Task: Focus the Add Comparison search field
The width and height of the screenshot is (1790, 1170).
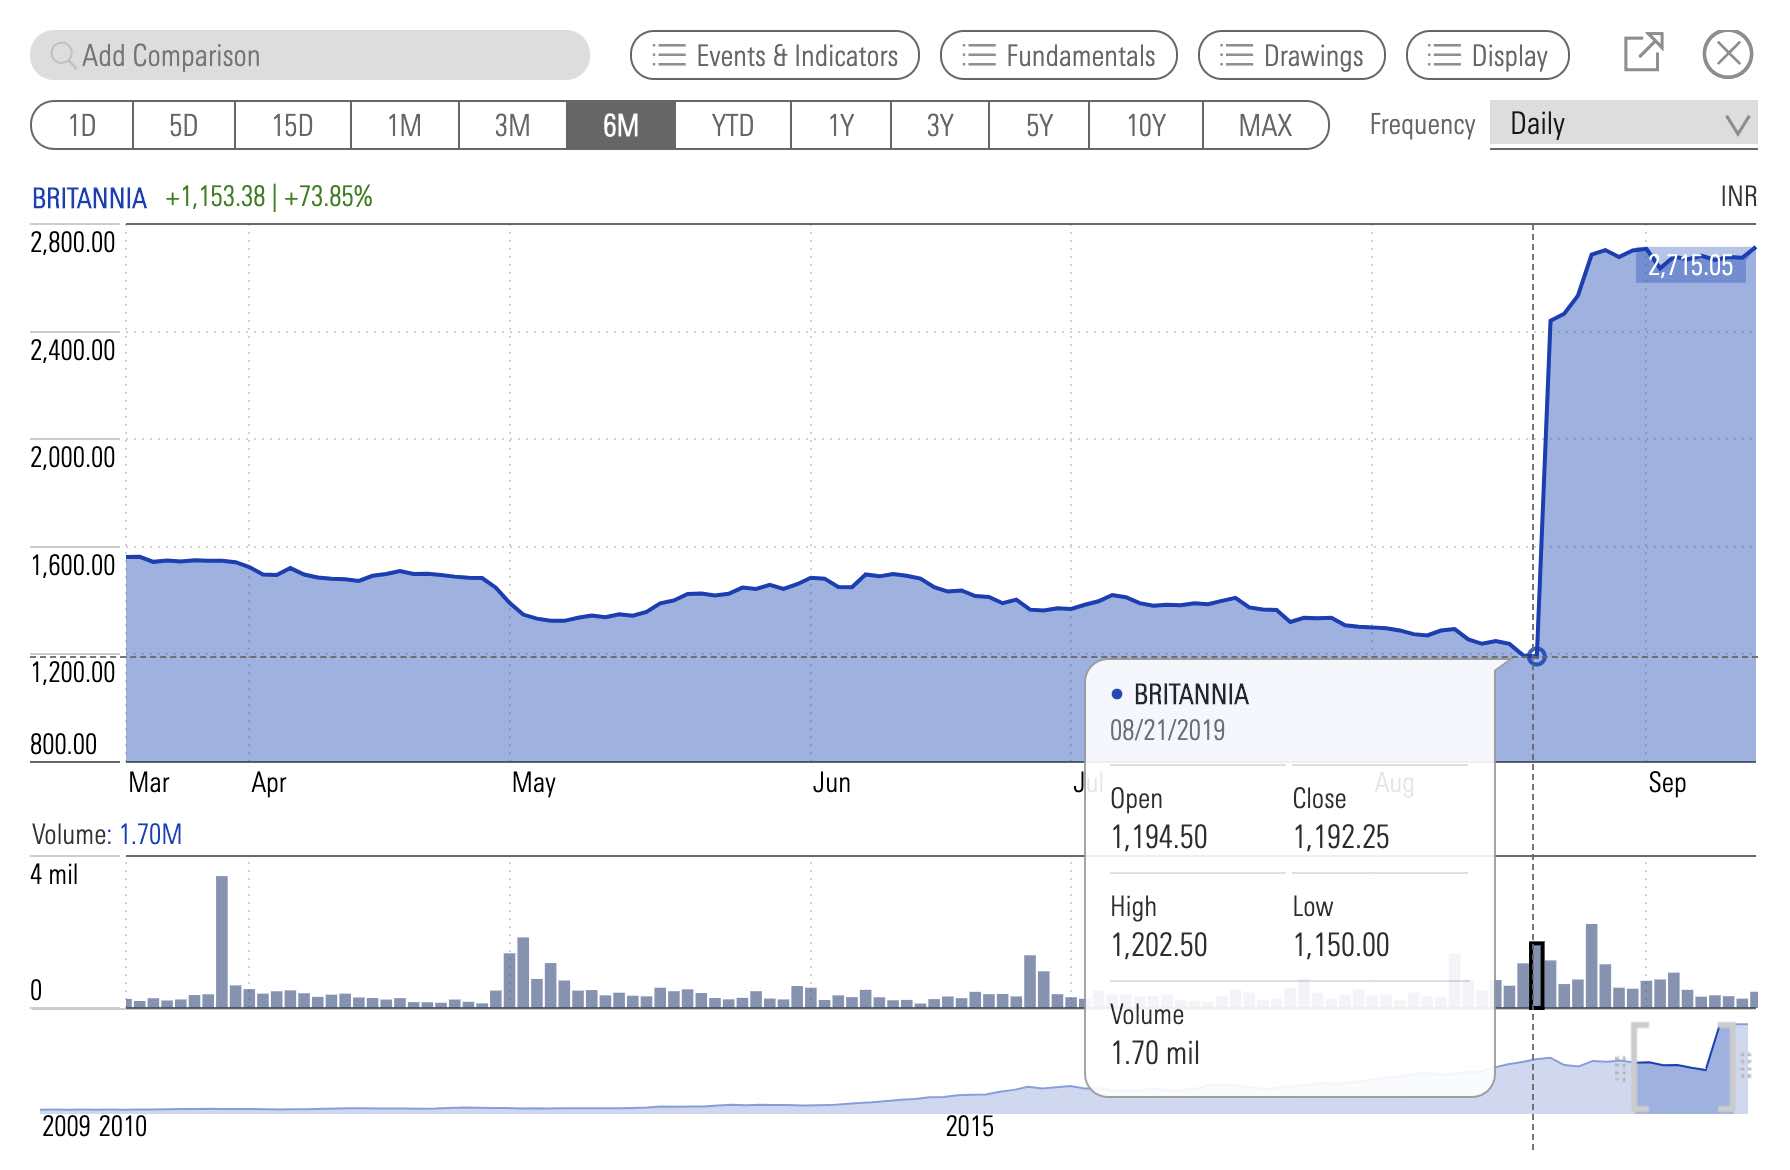Action: 310,55
